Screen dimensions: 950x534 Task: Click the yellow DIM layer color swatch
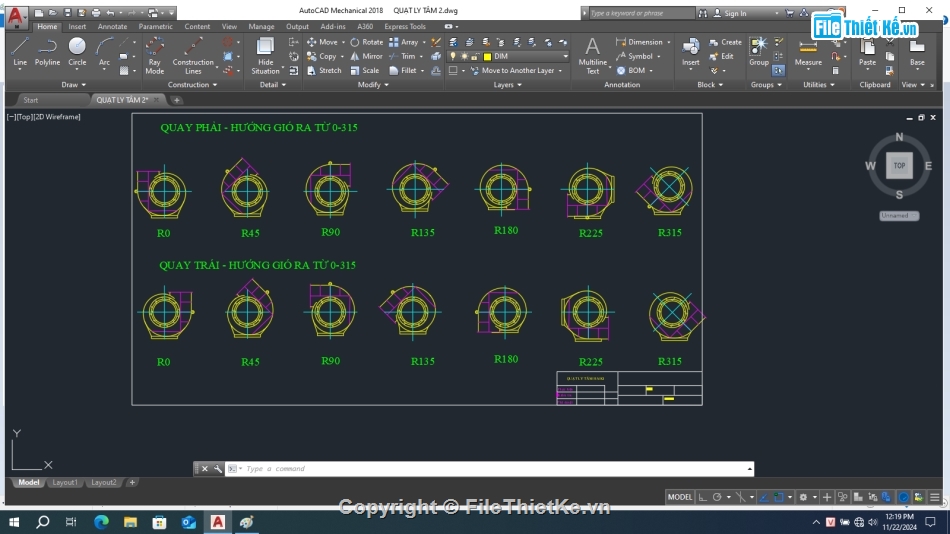coord(487,56)
